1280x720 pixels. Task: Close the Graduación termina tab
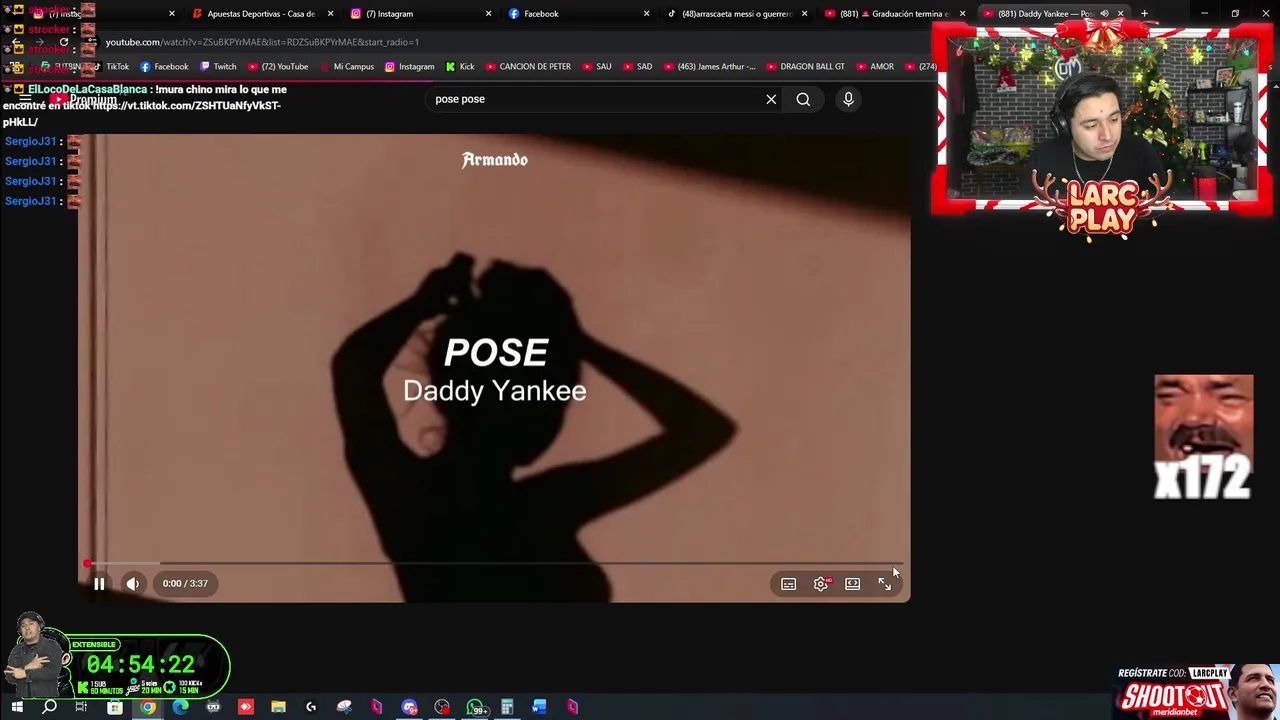(962, 14)
